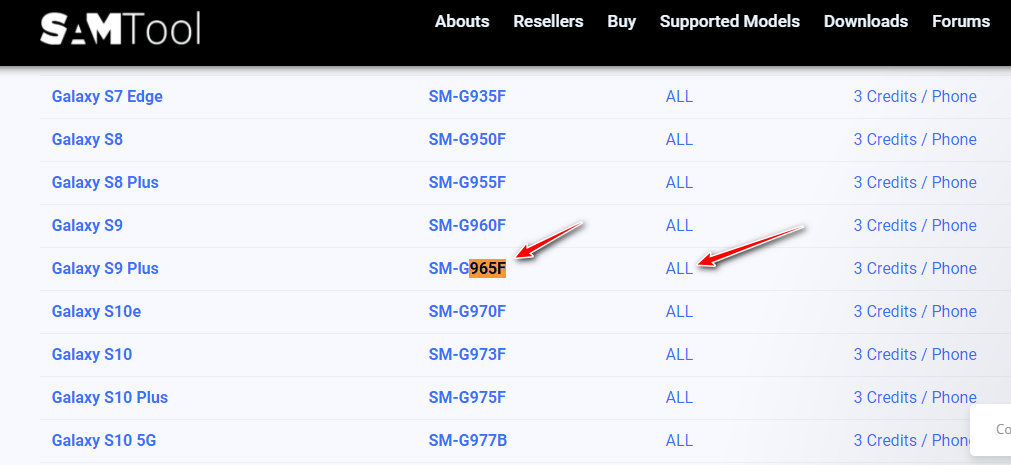Select model code SM-G935F
Image resolution: width=1011 pixels, height=465 pixels.
(467, 97)
